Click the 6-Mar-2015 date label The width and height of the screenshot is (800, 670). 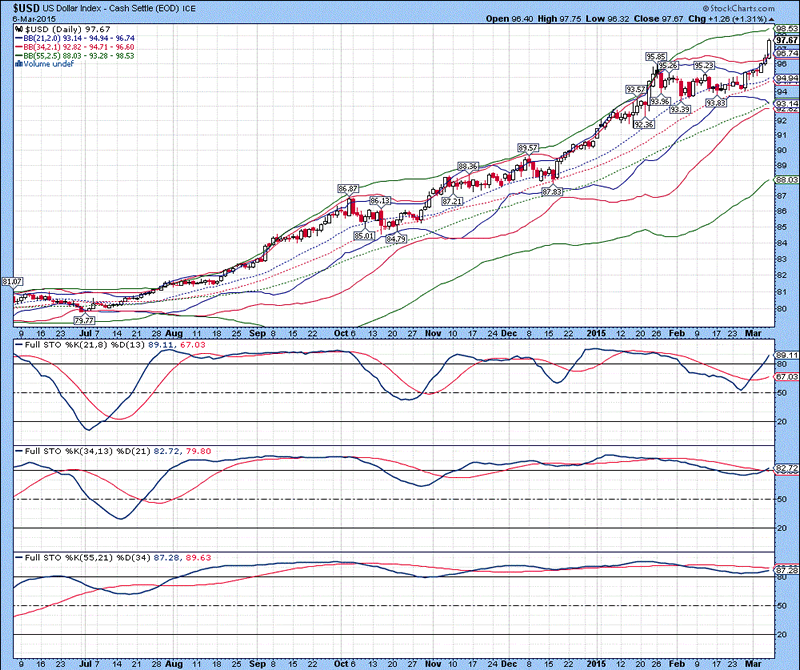pyautogui.click(x=27, y=19)
